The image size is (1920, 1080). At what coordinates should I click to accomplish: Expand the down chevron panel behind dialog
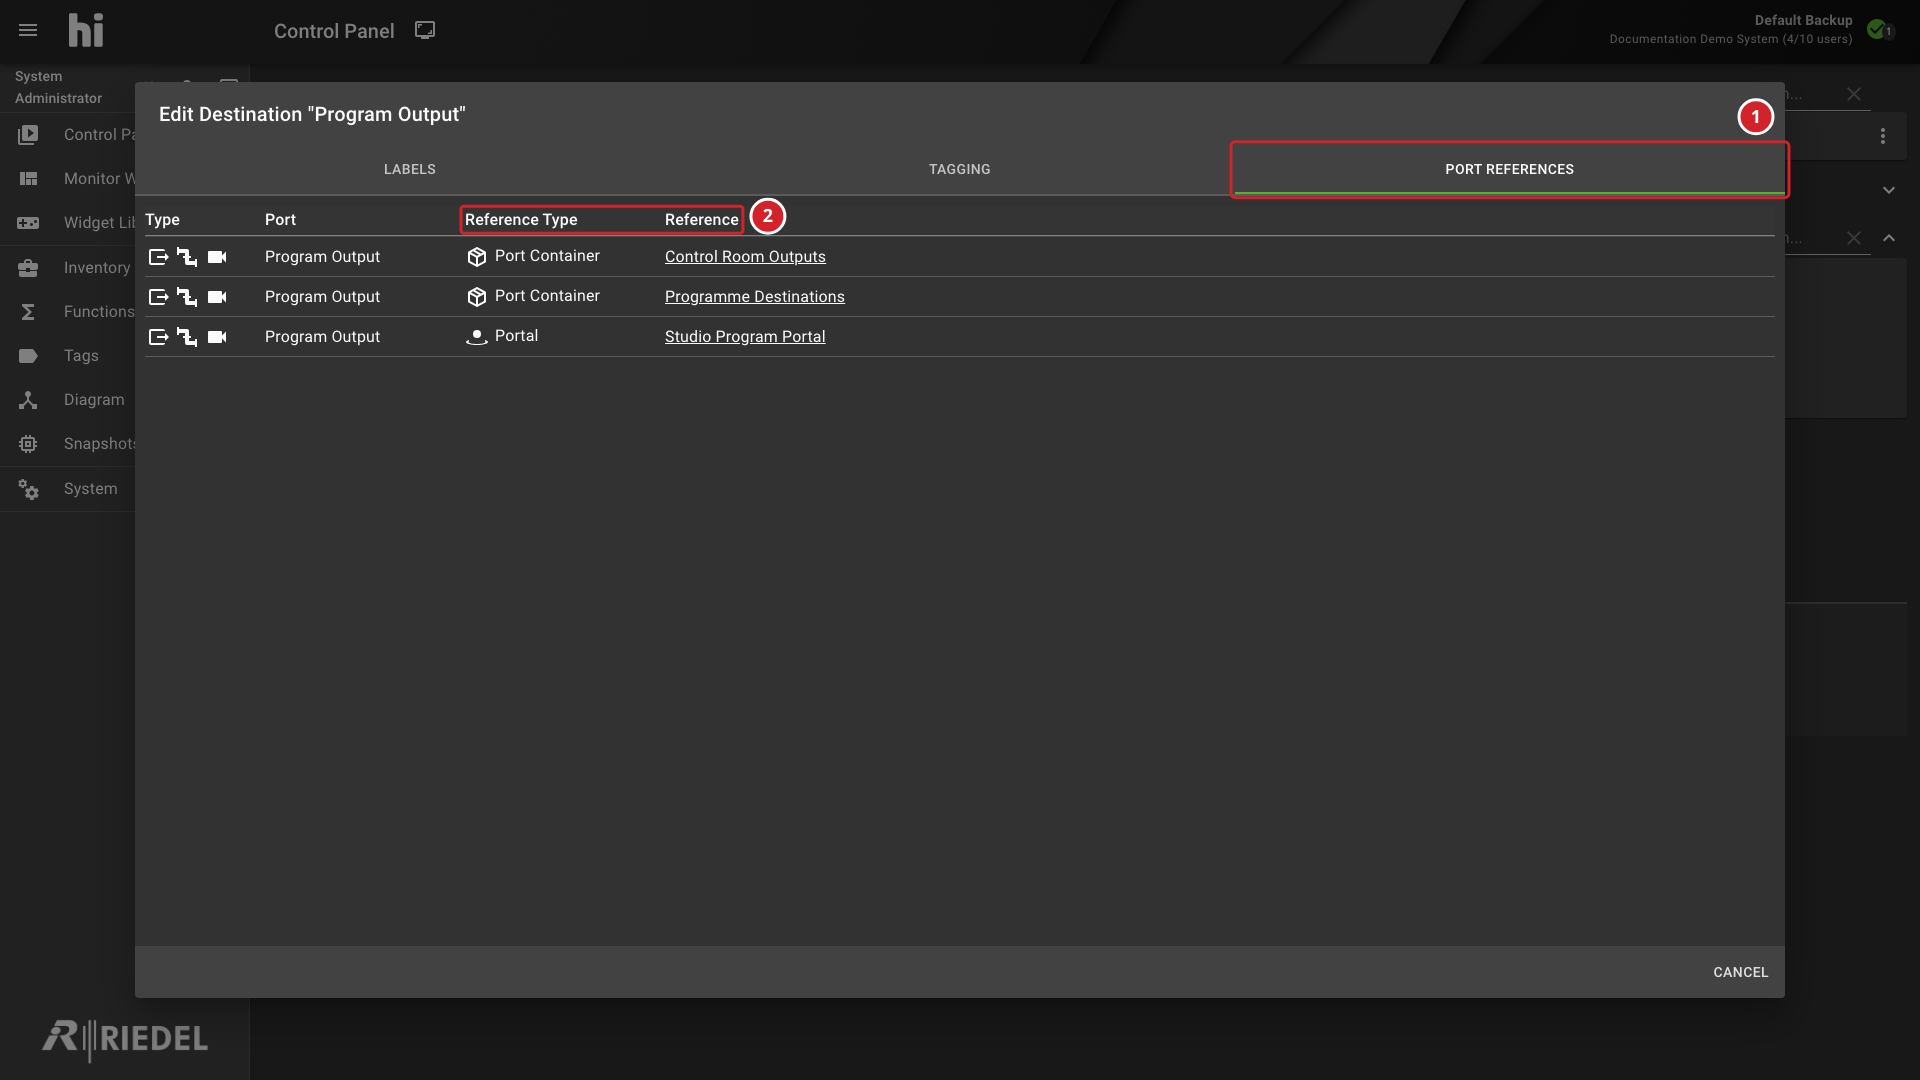point(1889,190)
